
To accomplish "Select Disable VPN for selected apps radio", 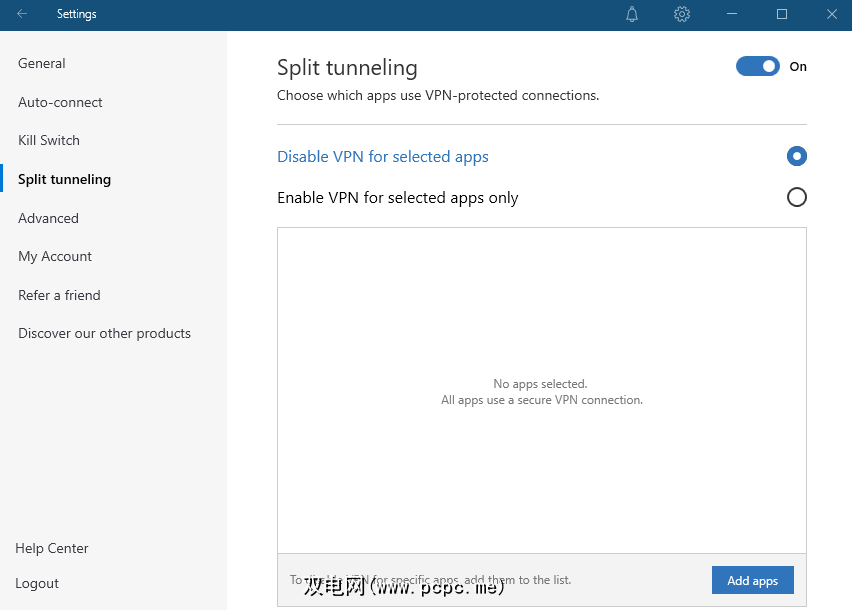I will tap(796, 156).
